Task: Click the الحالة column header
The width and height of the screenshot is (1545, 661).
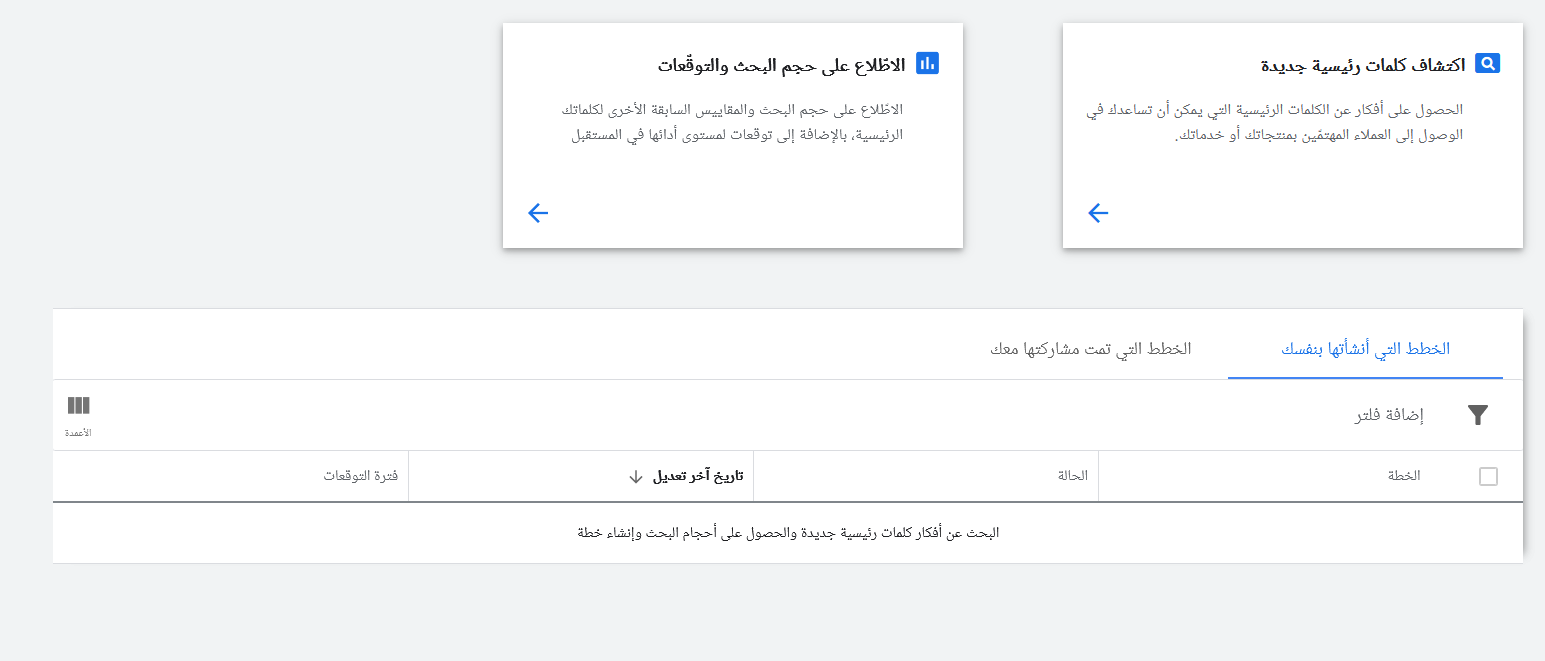Action: [x=1072, y=476]
